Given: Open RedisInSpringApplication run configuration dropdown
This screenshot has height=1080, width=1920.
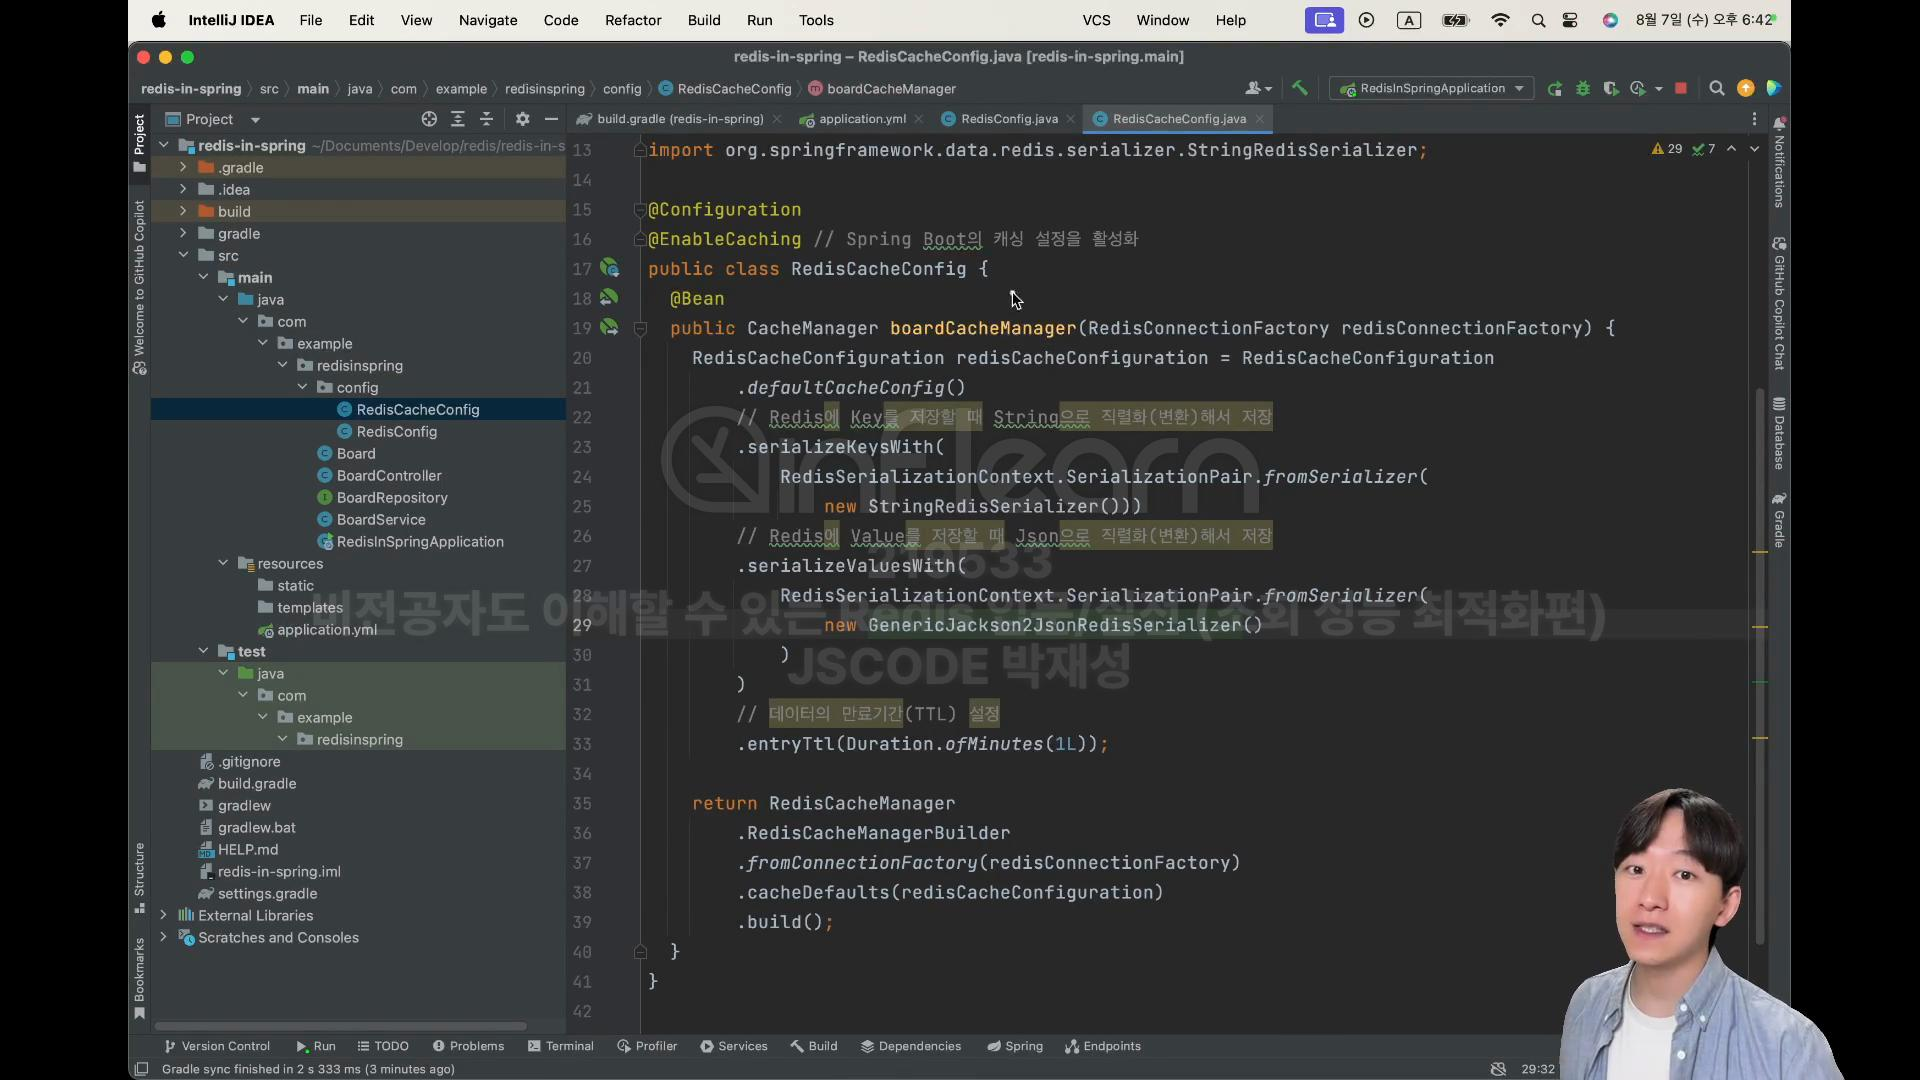Looking at the screenshot, I should pyautogui.click(x=1431, y=89).
